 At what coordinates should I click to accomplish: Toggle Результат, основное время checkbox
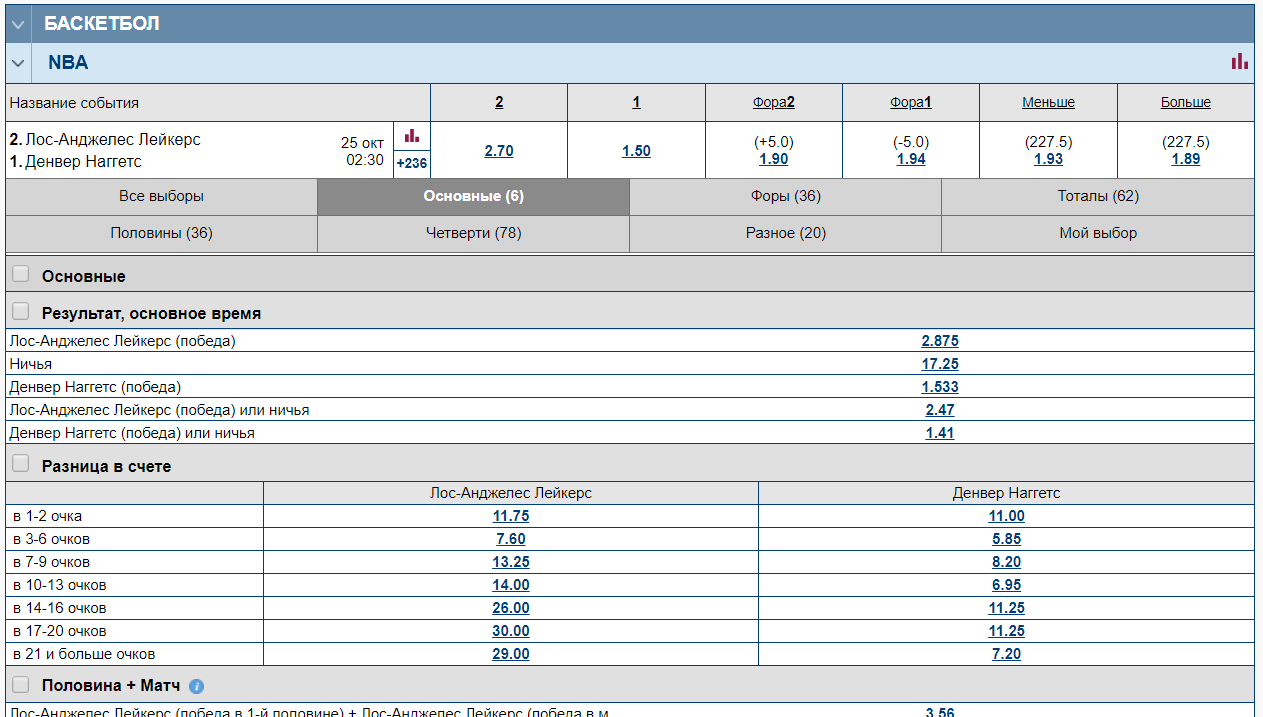(x=21, y=312)
